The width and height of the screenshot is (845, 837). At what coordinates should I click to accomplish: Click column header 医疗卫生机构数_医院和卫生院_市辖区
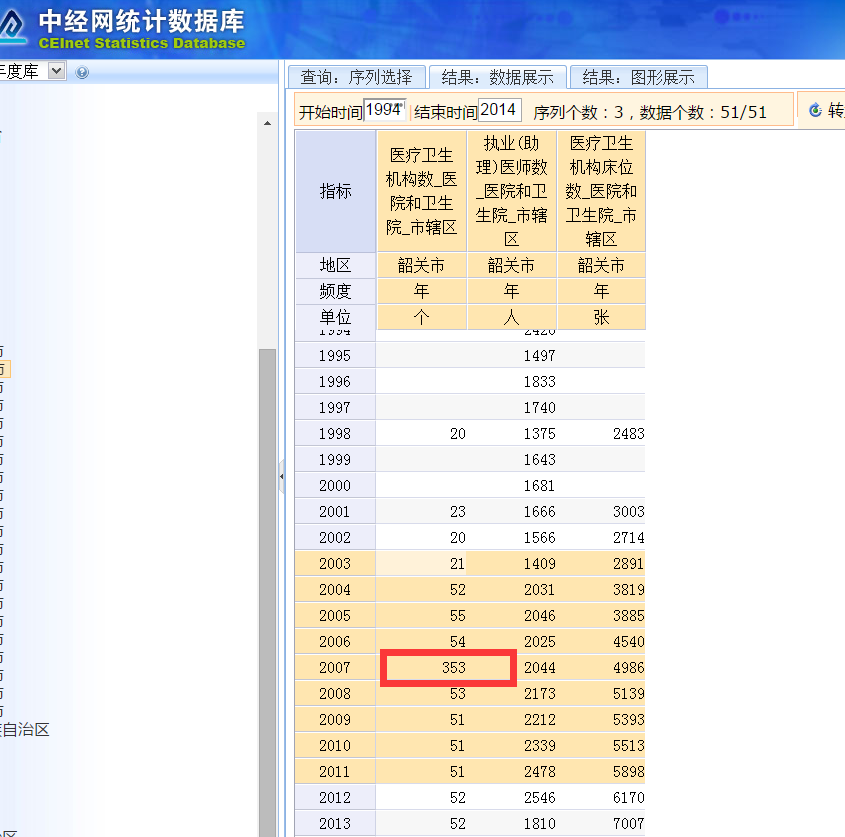(421, 191)
